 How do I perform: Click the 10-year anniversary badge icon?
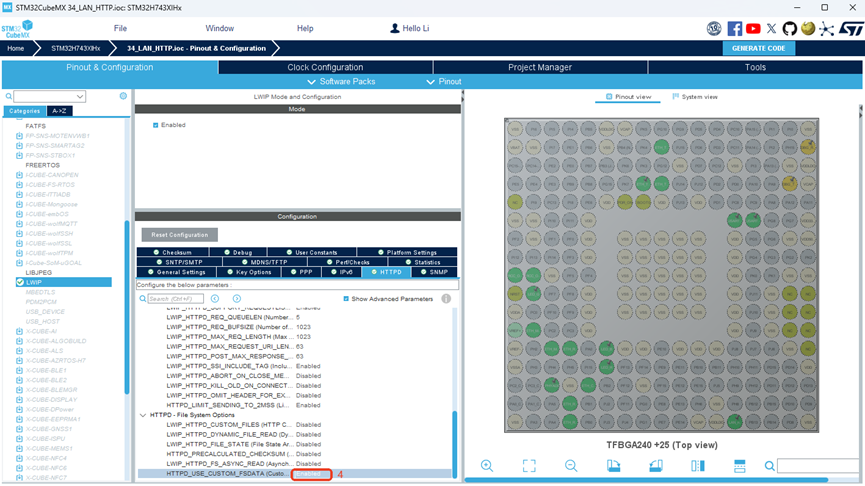(714, 29)
